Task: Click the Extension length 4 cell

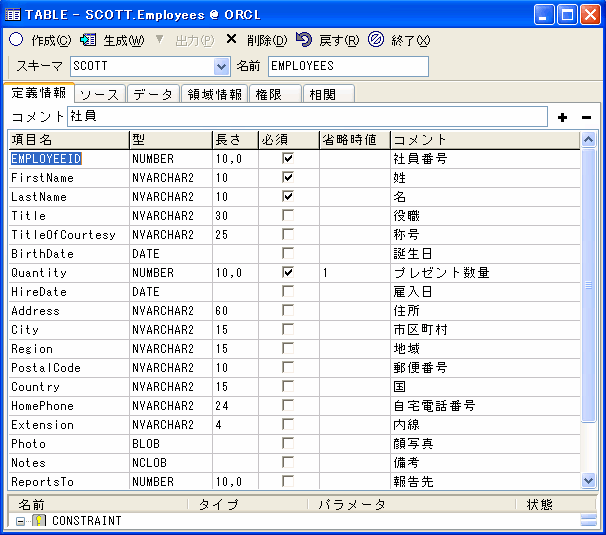Action: 235,425
